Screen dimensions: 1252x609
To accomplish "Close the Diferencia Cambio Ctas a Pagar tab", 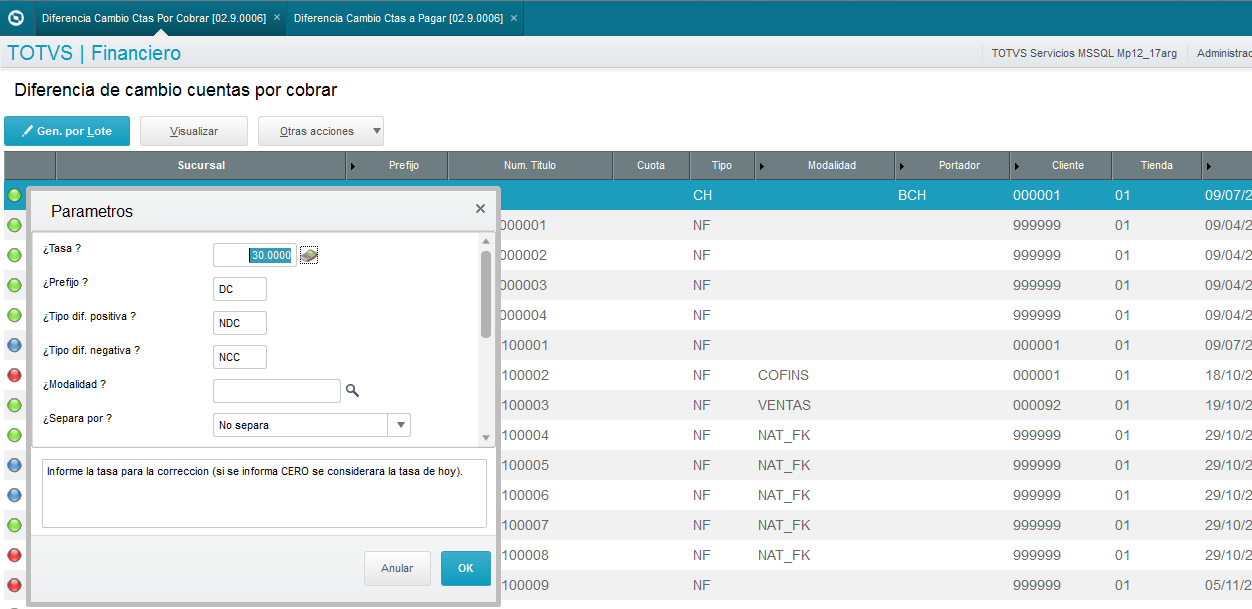I will [x=514, y=18].
